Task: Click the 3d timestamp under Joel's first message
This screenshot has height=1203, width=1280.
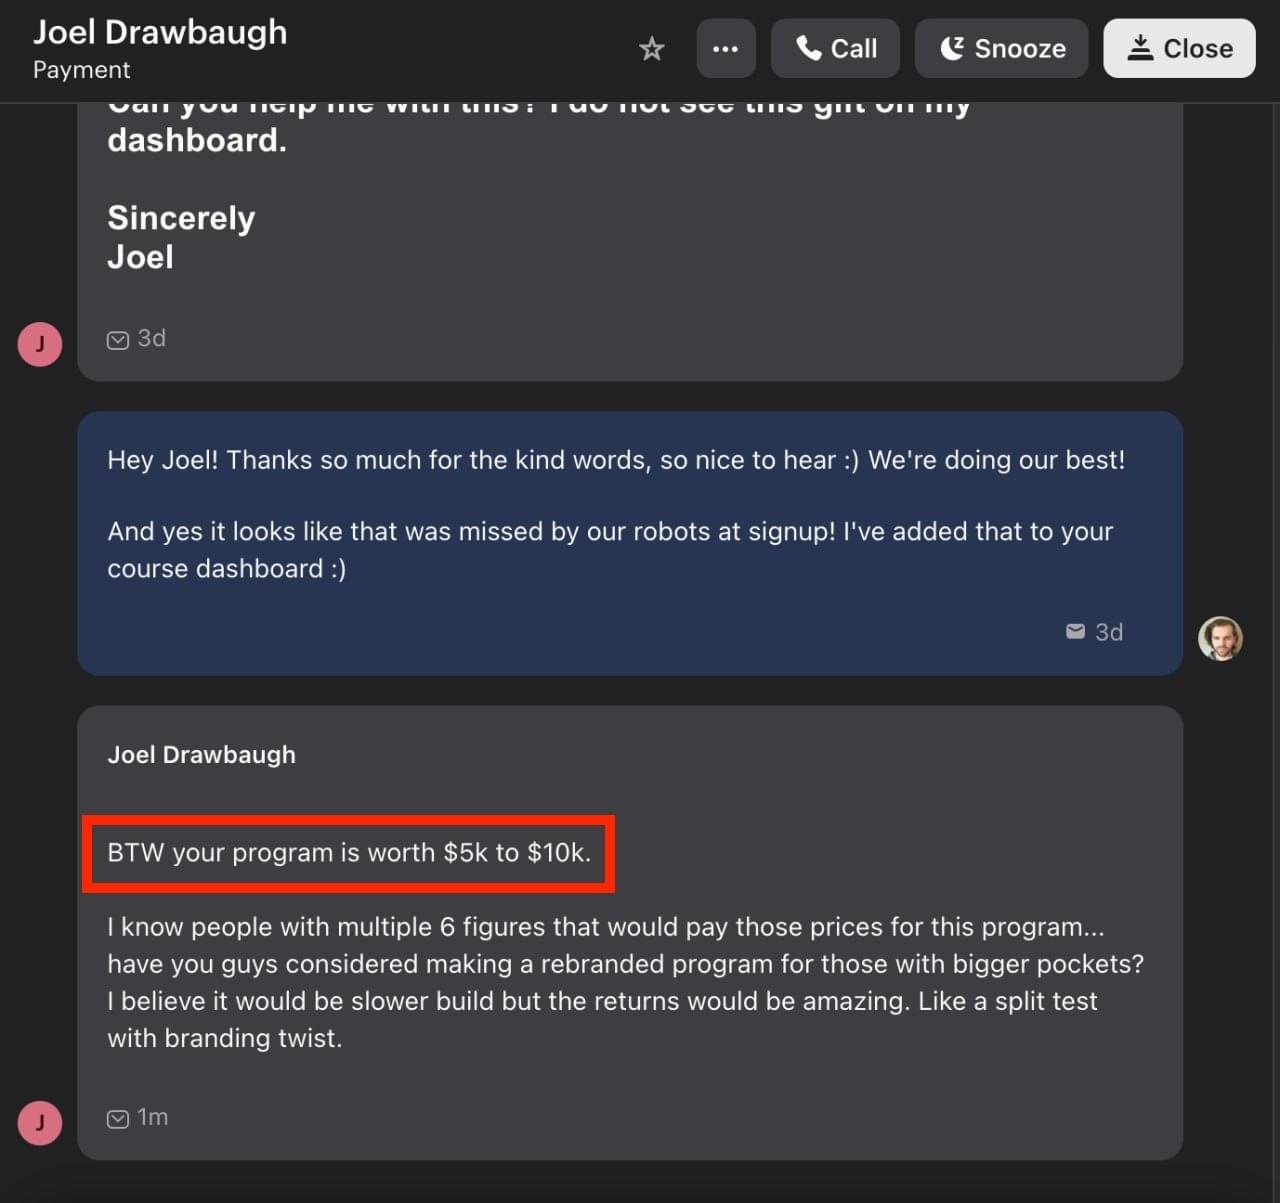Action: pos(152,339)
